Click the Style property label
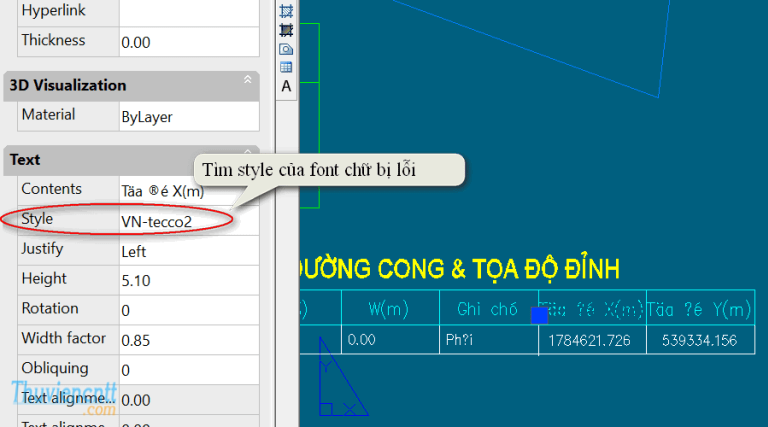The height and width of the screenshot is (427, 768). 37,219
